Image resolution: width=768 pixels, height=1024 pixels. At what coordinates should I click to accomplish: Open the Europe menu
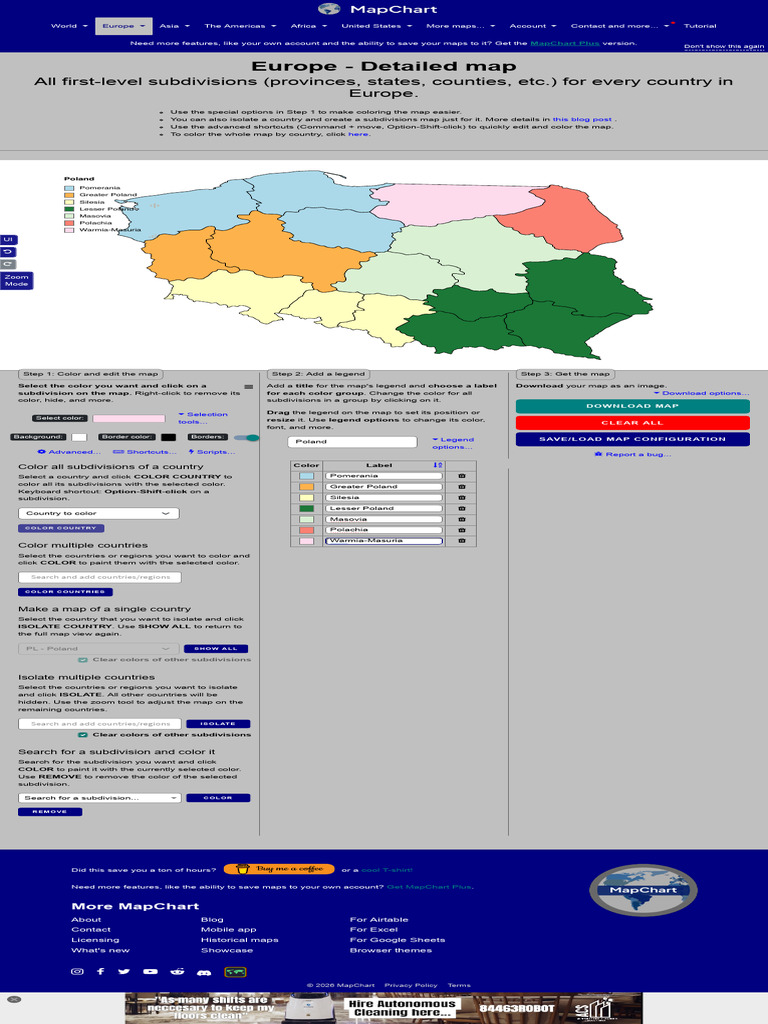pyautogui.click(x=123, y=26)
